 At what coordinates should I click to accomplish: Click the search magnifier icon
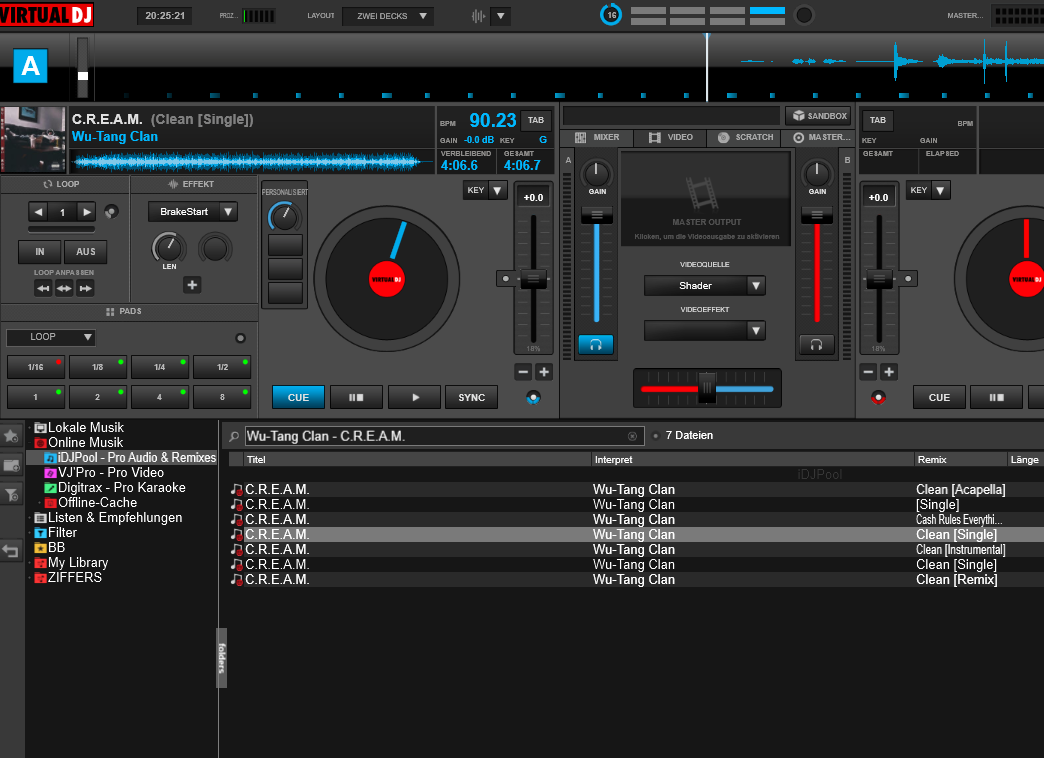234,436
